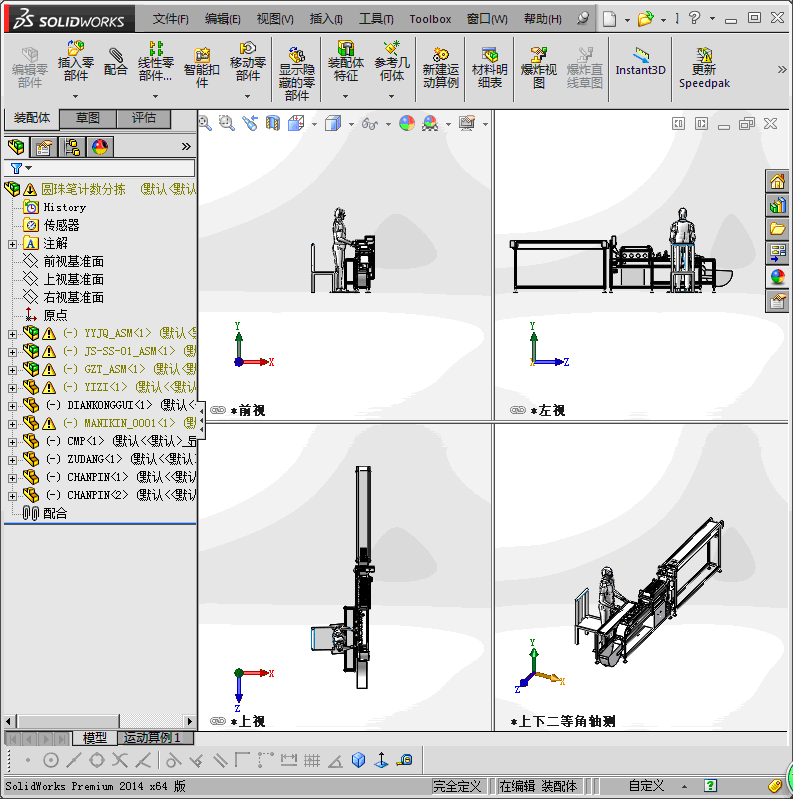Open dropdown under Linear Component Pattern

[x=155, y=96]
